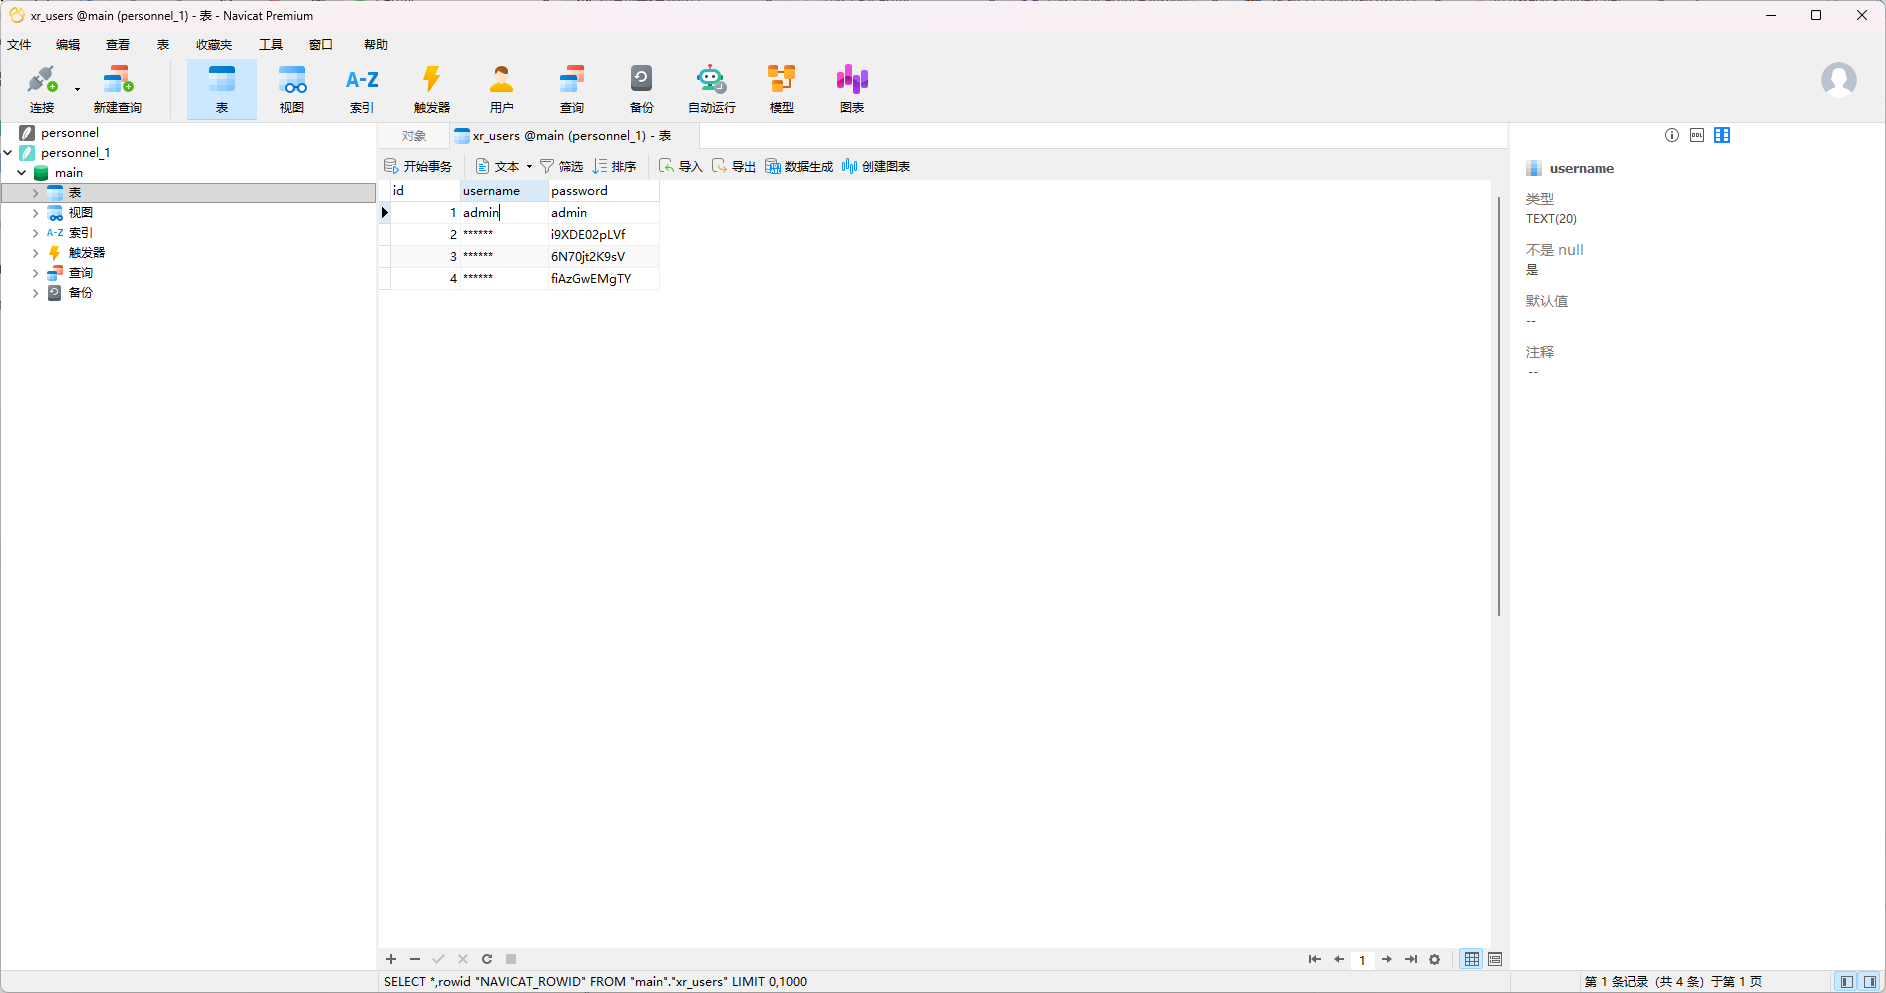Expand the 视图 tree node
Image resolution: width=1886 pixels, height=993 pixels.
pos(36,213)
